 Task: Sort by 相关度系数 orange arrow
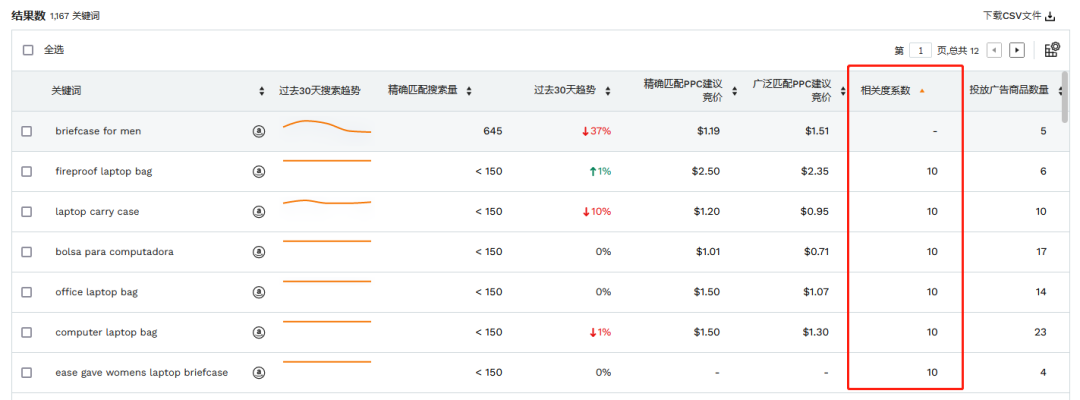click(x=922, y=91)
